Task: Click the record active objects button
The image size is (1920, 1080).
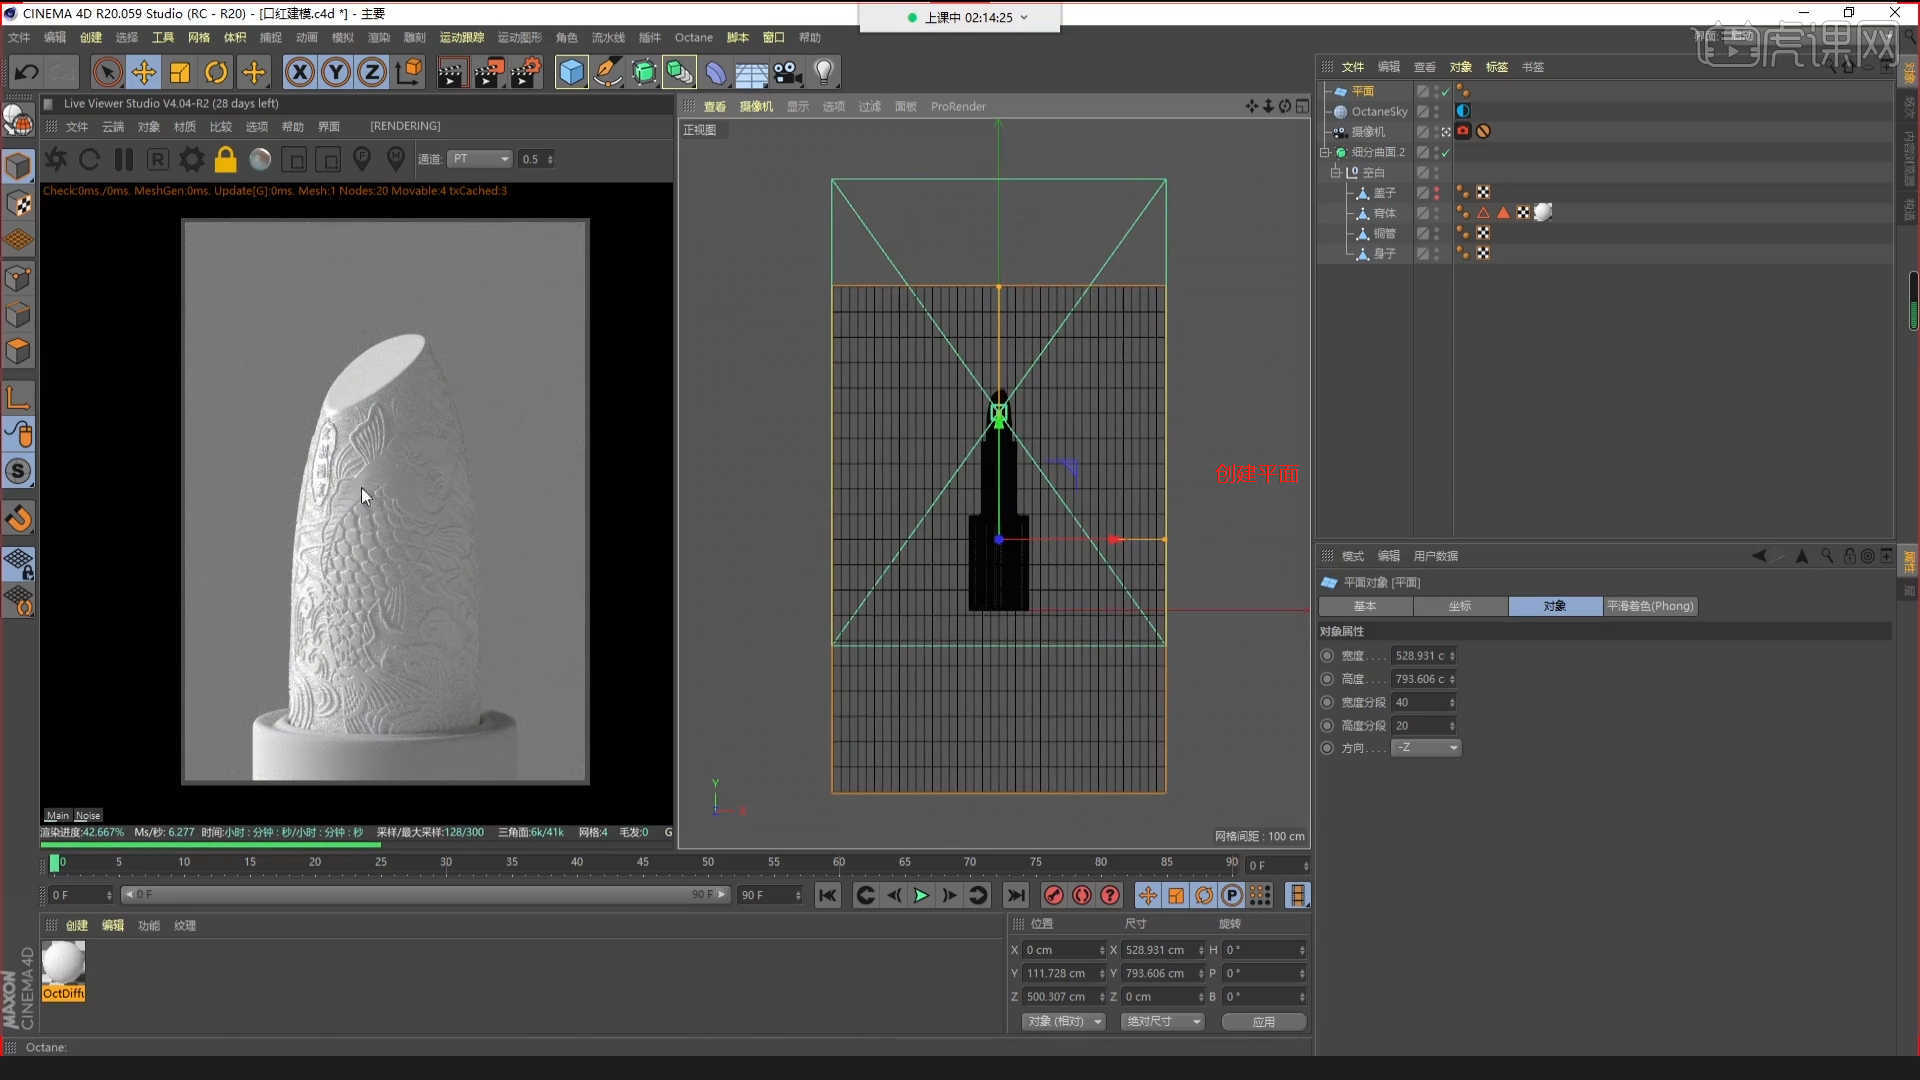Action: tap(1053, 896)
